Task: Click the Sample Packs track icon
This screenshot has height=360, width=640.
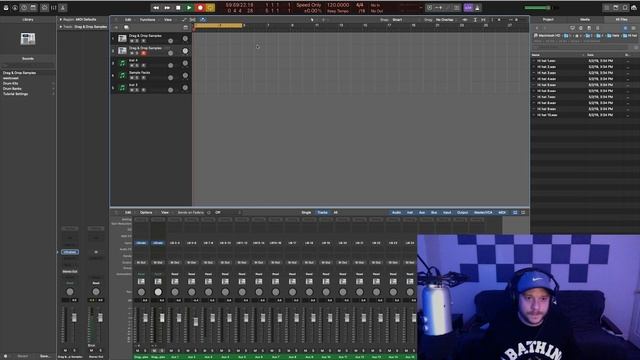Action: (122, 75)
